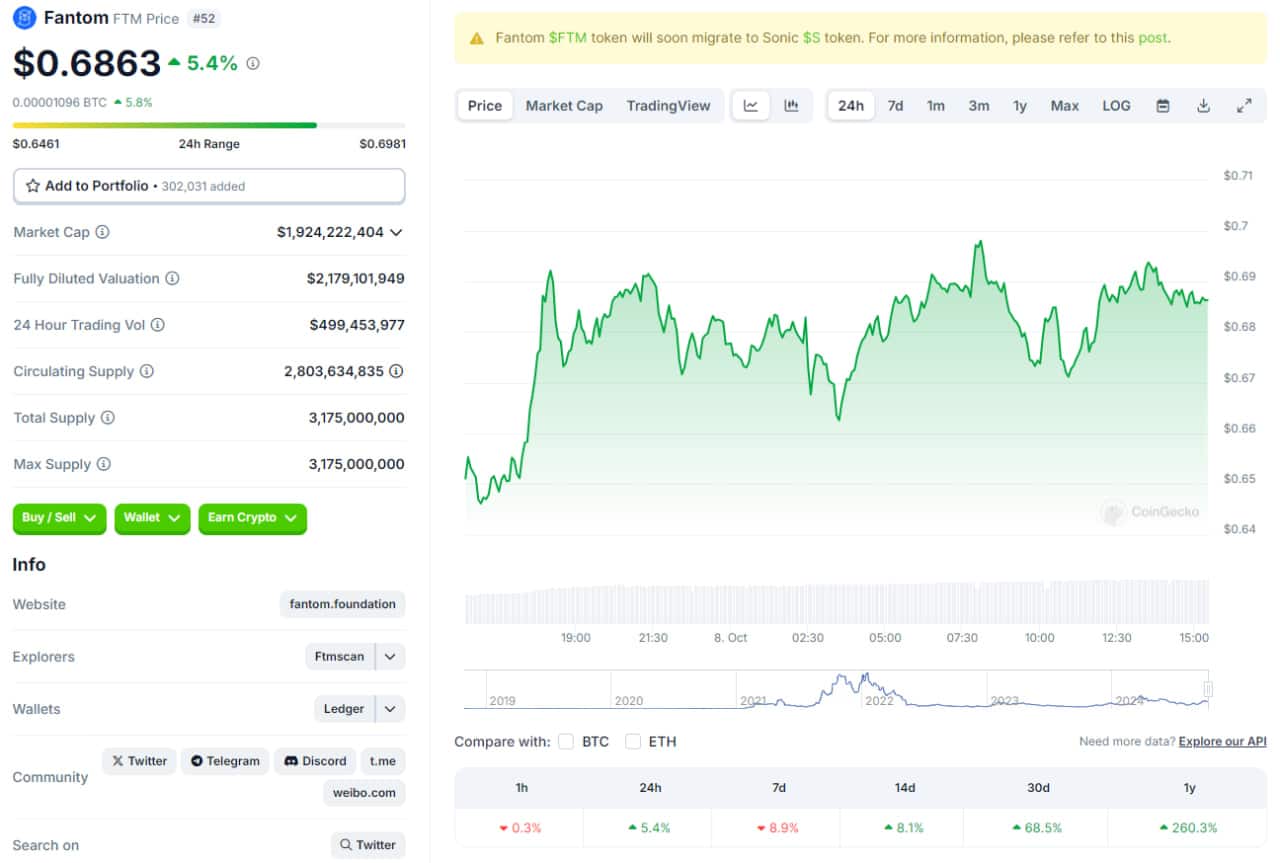The width and height of the screenshot is (1280, 863).
Task: Download chart data icon
Action: [1204, 106]
